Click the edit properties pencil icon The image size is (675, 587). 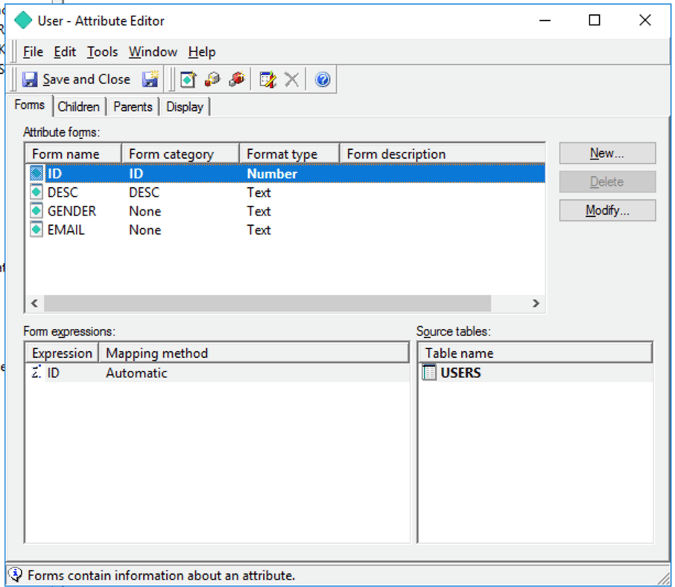coord(267,79)
